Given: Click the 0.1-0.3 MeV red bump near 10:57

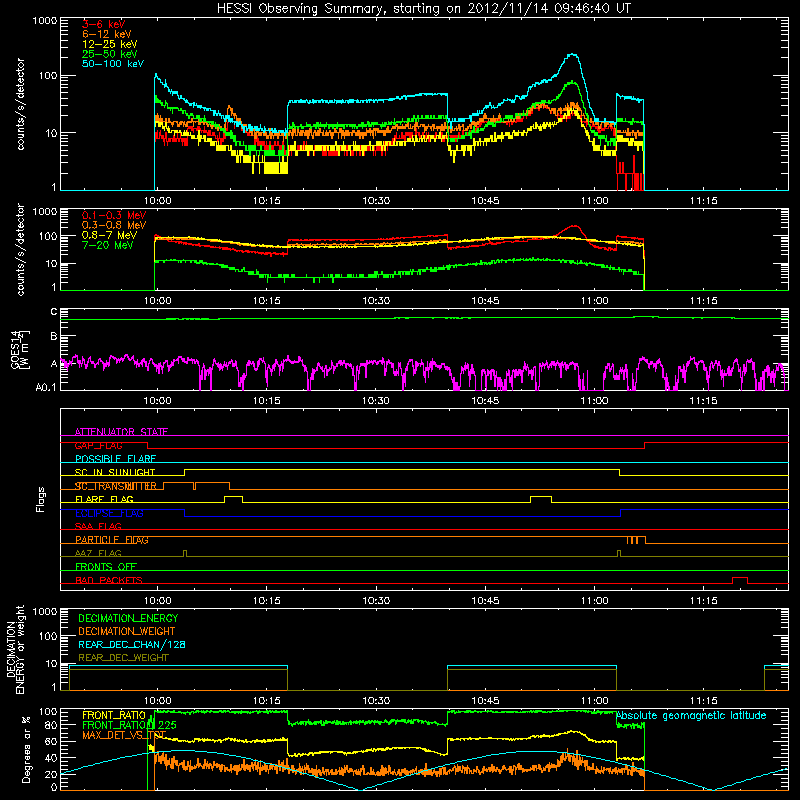Looking at the screenshot, I should [574, 228].
